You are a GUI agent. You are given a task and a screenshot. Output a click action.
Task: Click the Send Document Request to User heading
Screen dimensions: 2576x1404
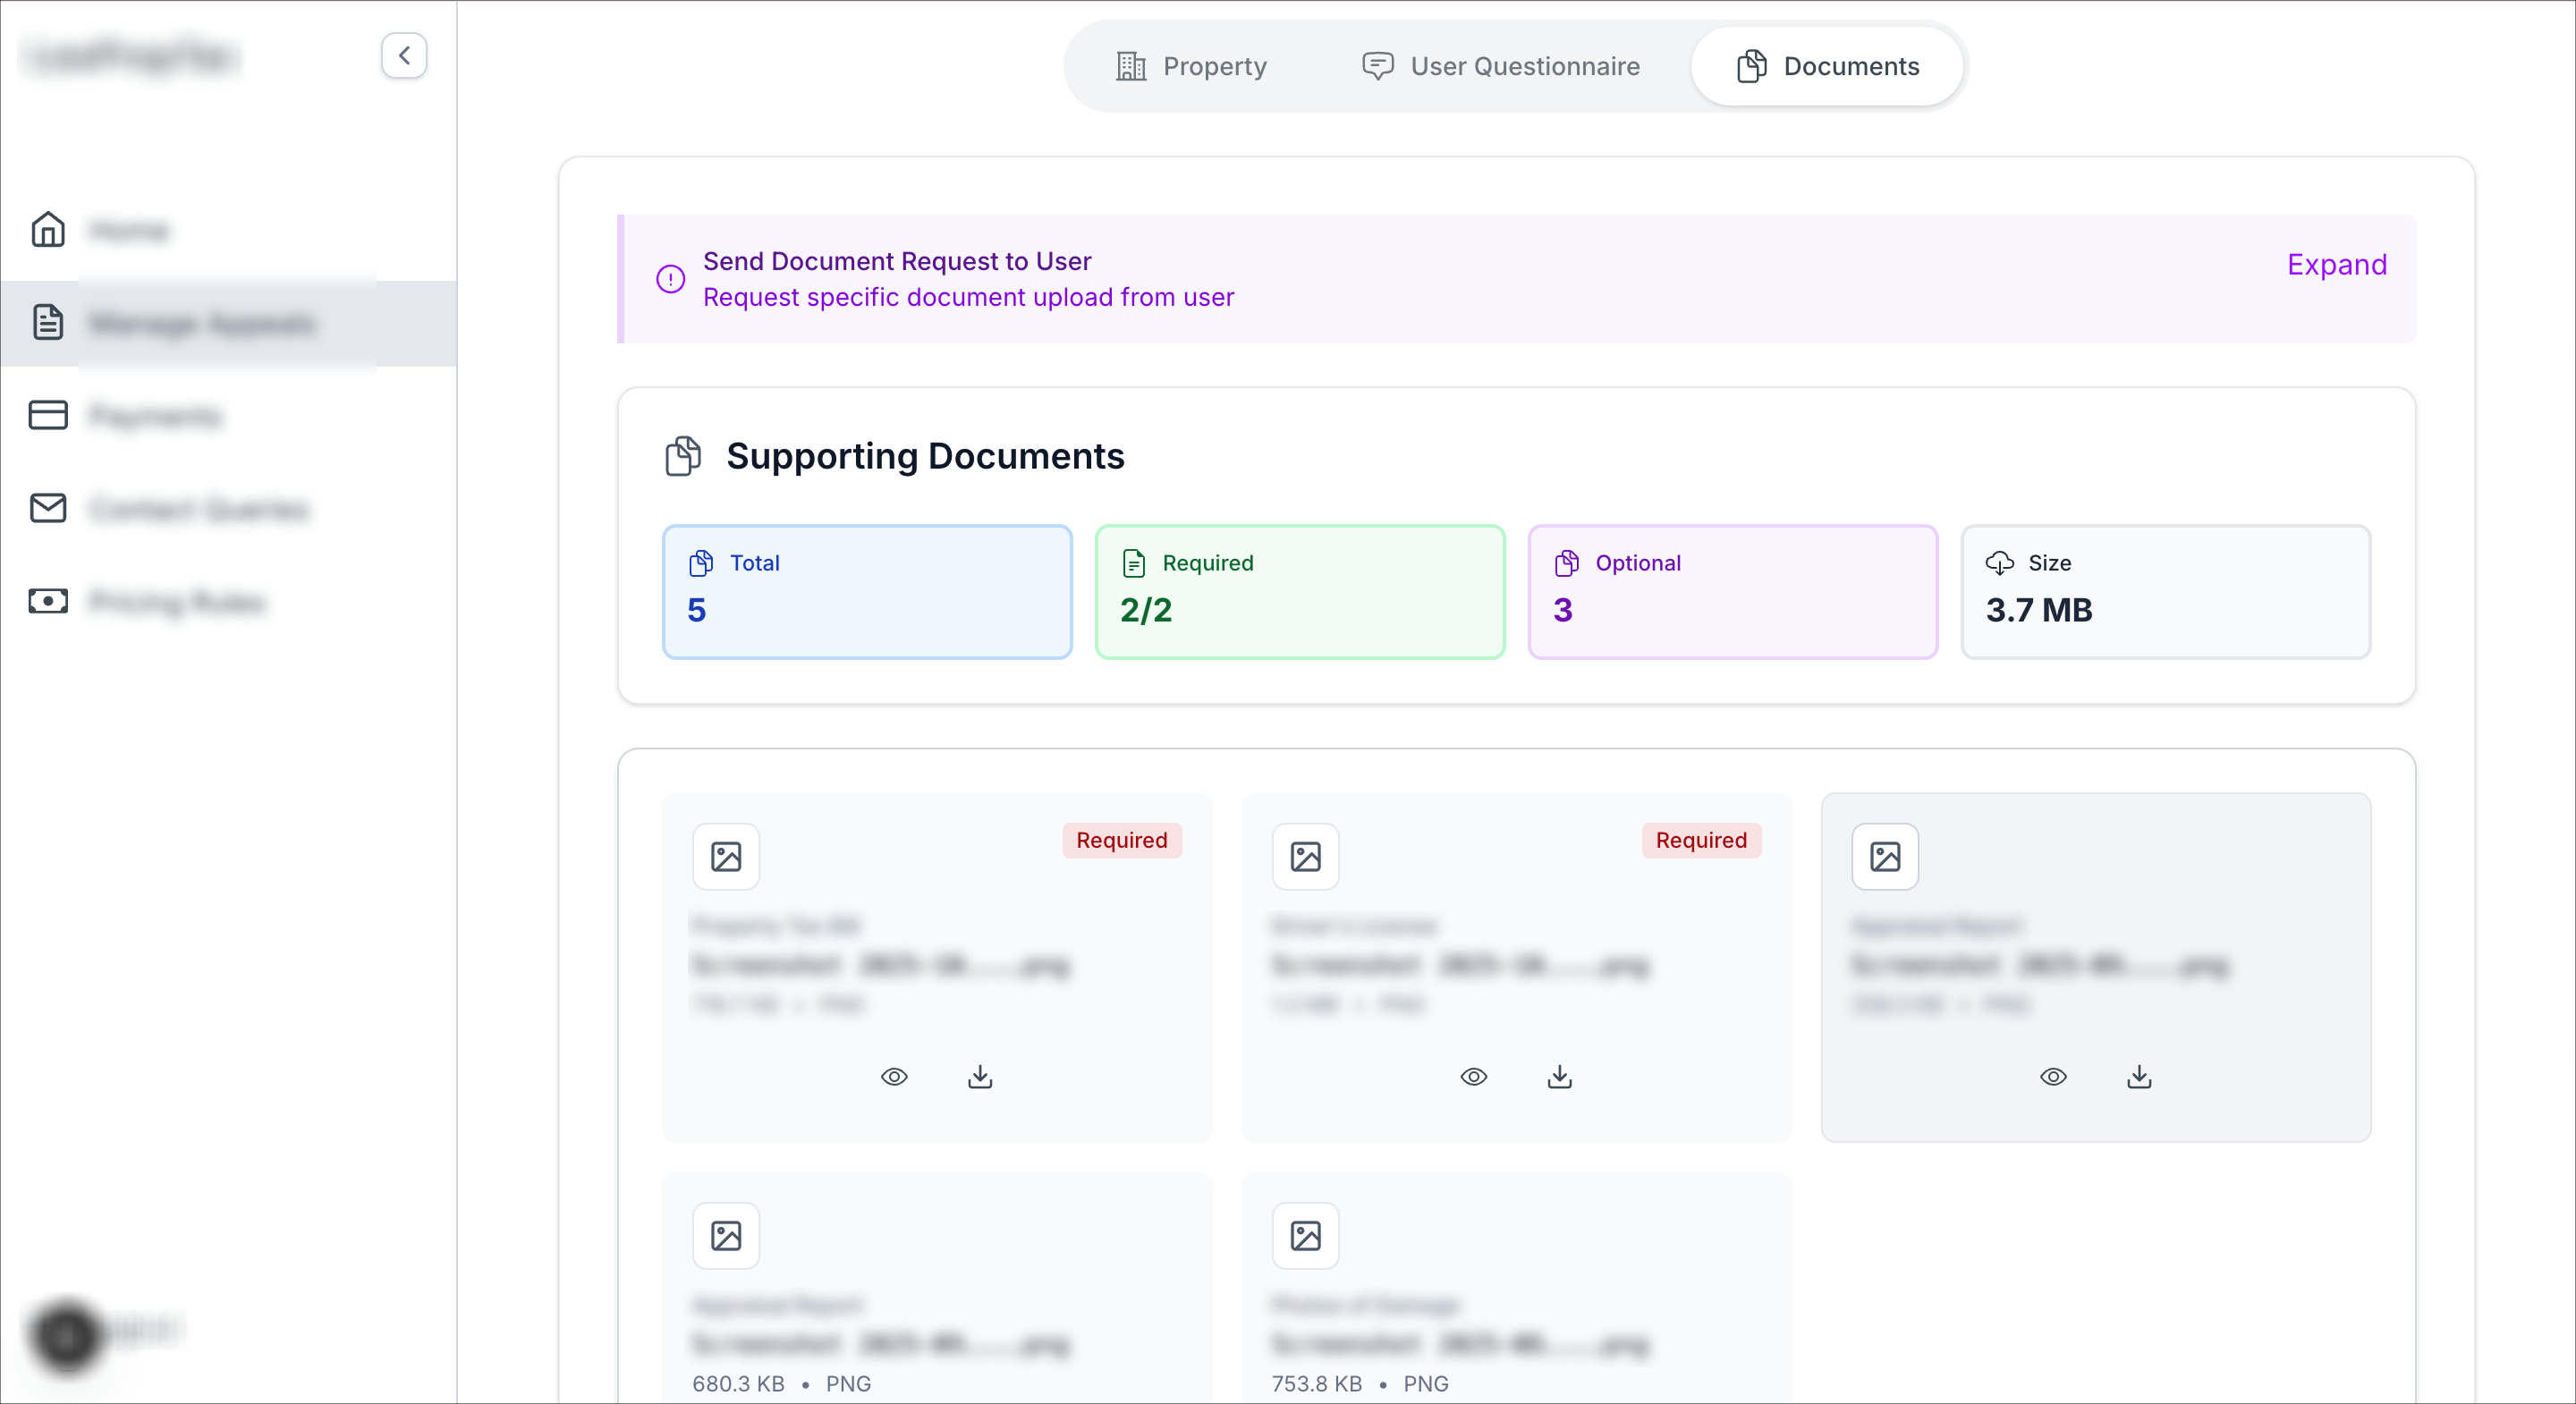(897, 261)
